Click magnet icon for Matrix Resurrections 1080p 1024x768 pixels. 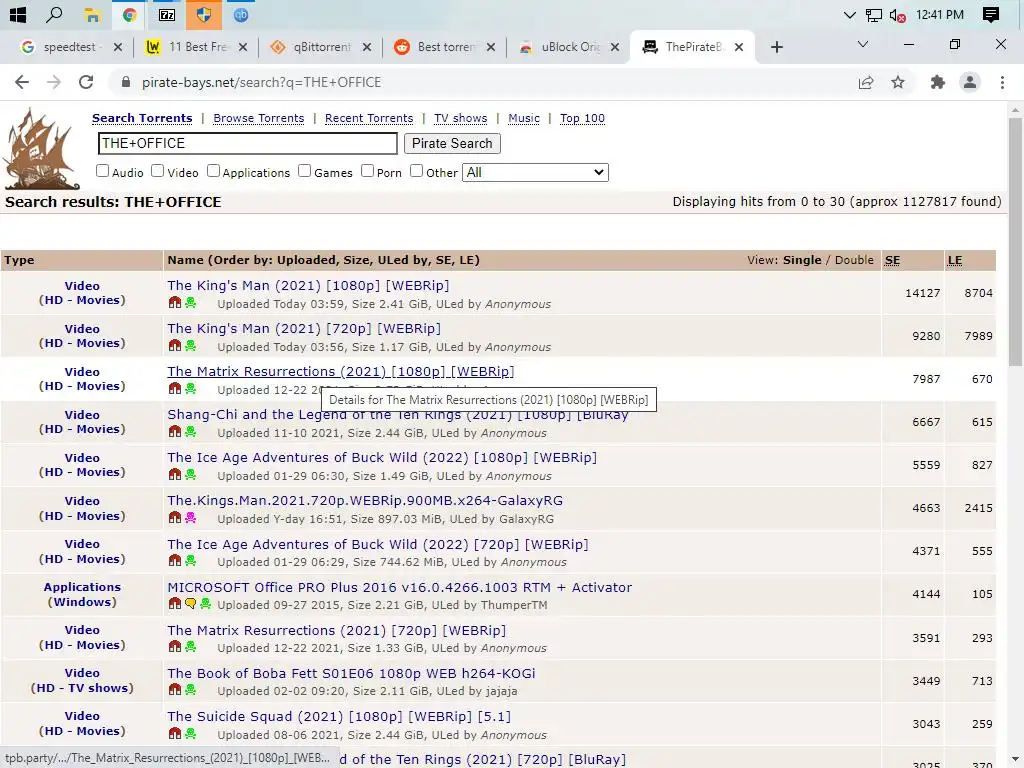pyautogui.click(x=174, y=389)
